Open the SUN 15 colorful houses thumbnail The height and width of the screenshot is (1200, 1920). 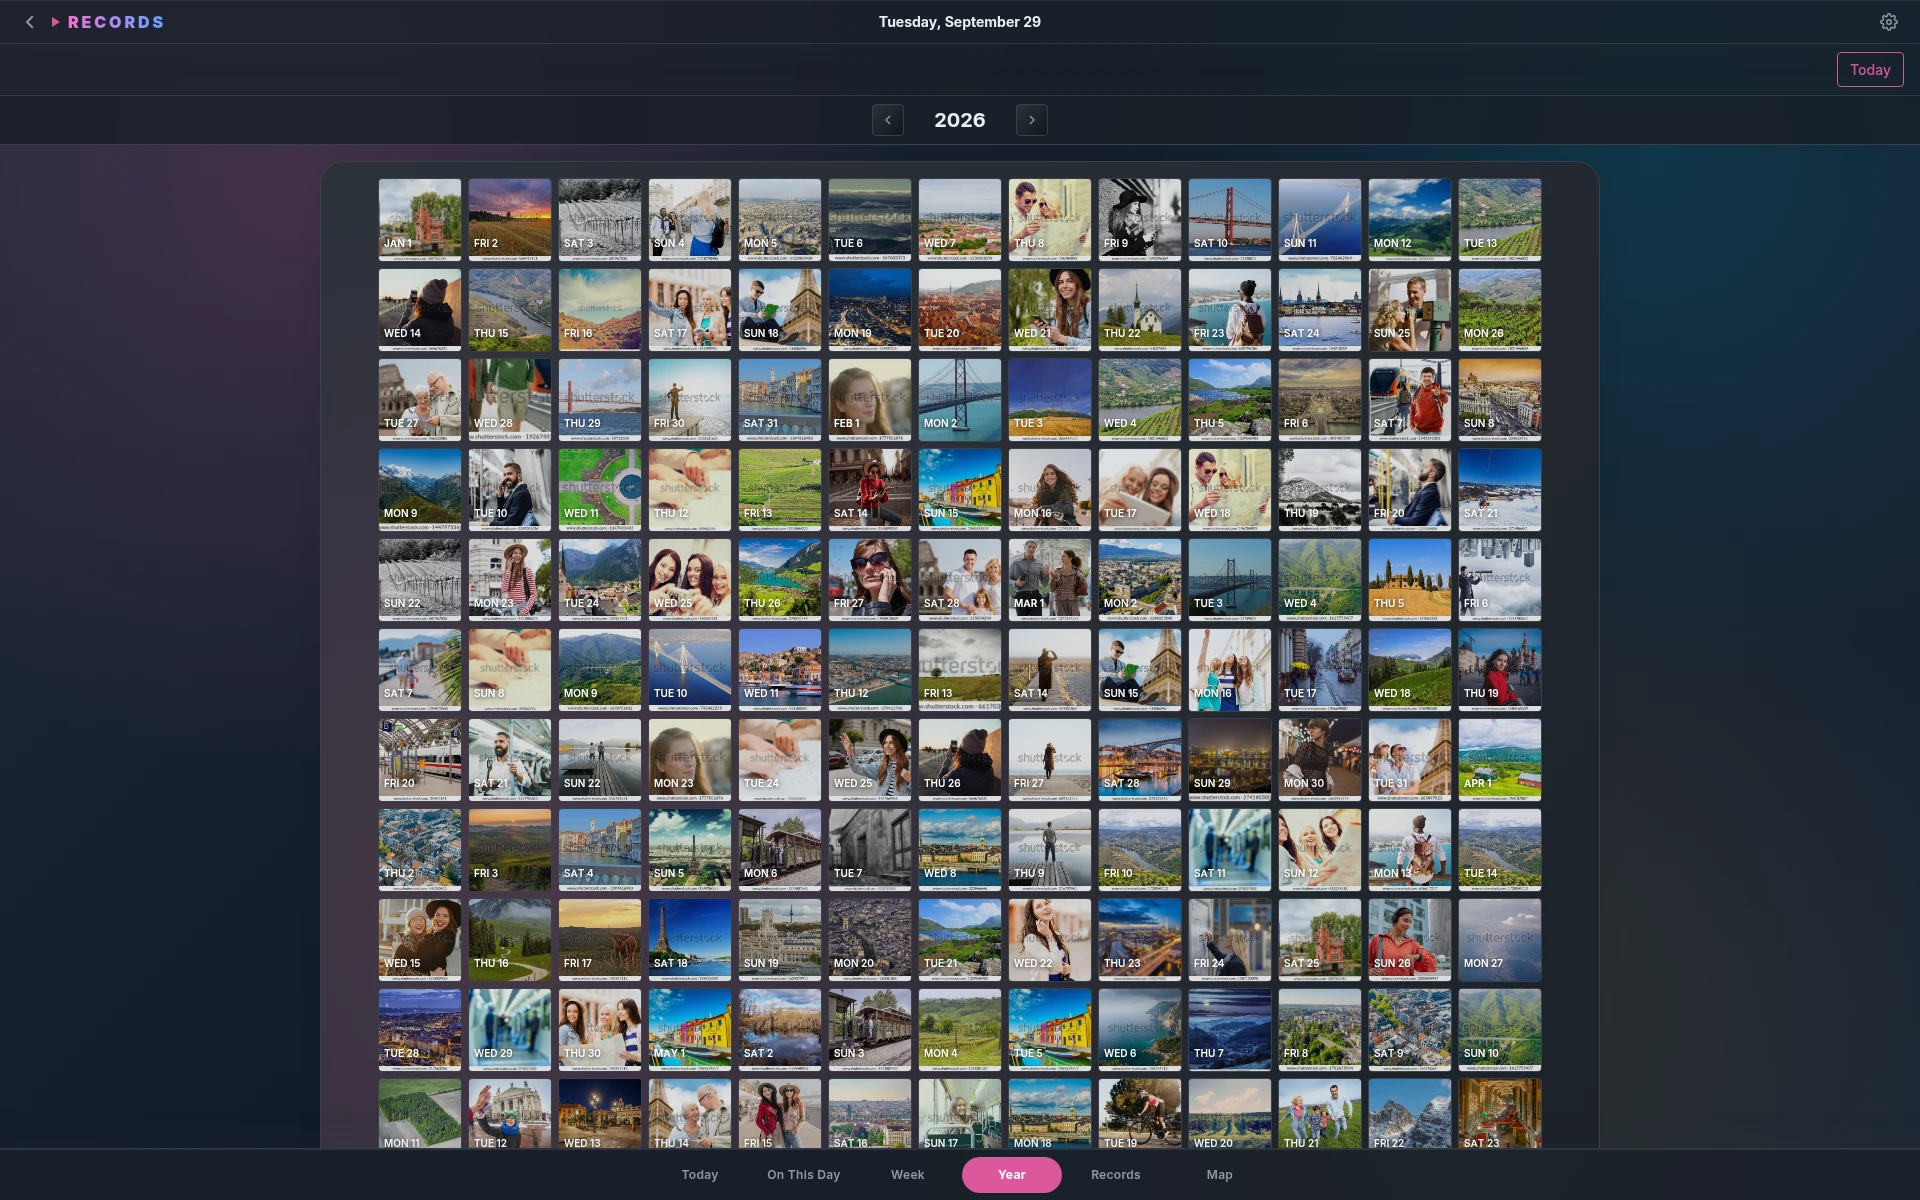coord(960,490)
